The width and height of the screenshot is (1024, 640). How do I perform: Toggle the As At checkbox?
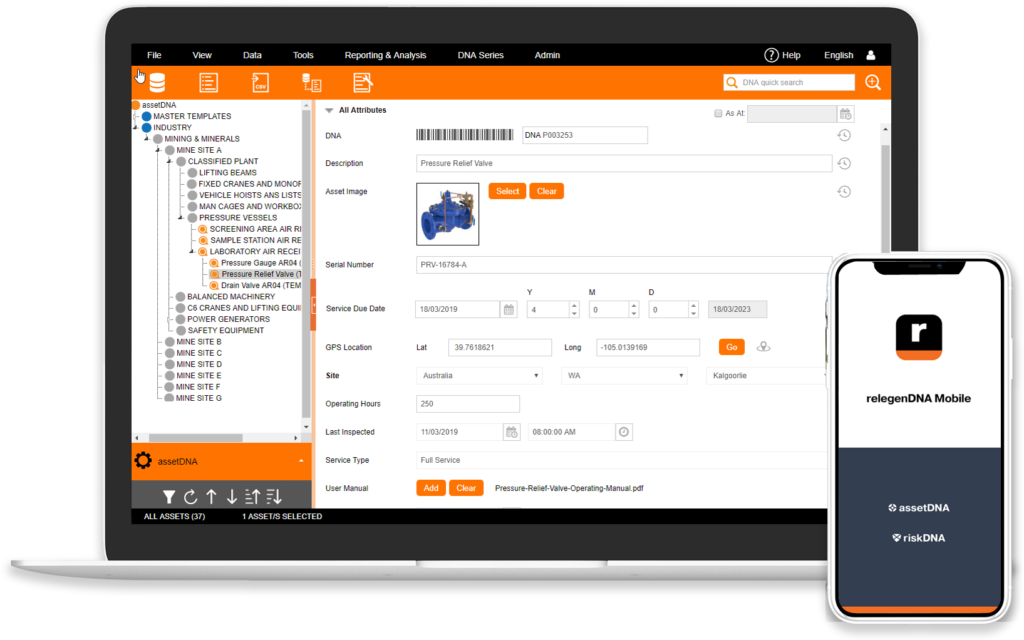tap(718, 114)
